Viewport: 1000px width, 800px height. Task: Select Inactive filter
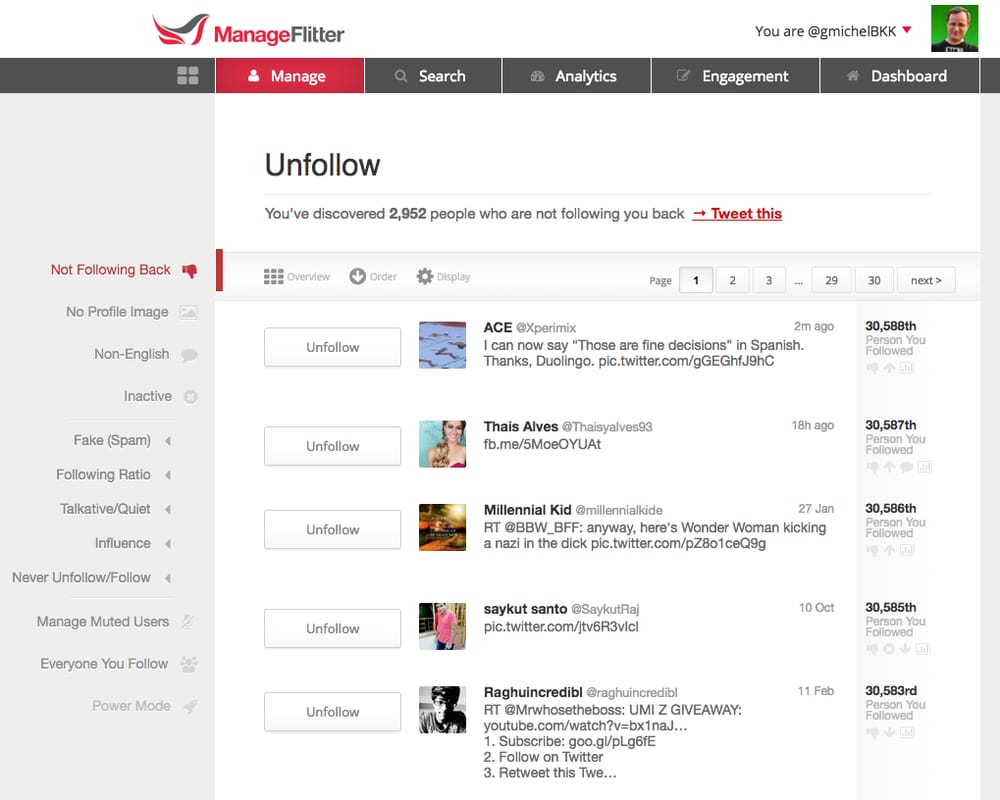point(147,396)
